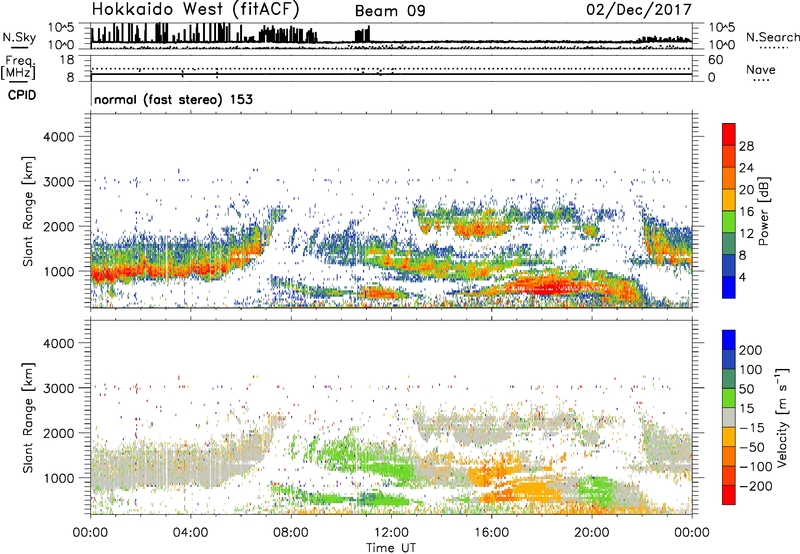The image size is (800, 554).
Task: Click the 28 label on Power colorbar
Action: click(746, 146)
